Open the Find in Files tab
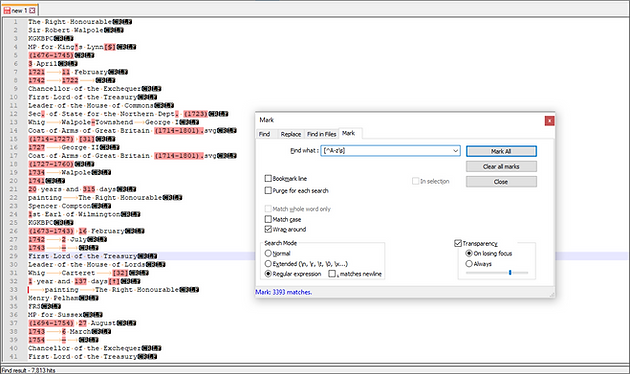Image resolution: width=630 pixels, height=374 pixels. 321,134
